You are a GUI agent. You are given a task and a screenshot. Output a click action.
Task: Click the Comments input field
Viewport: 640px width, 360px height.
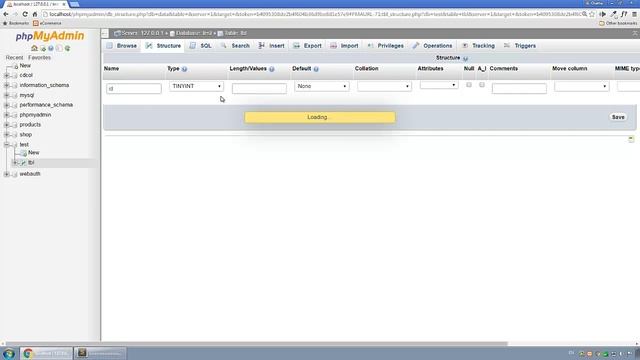(519, 88)
